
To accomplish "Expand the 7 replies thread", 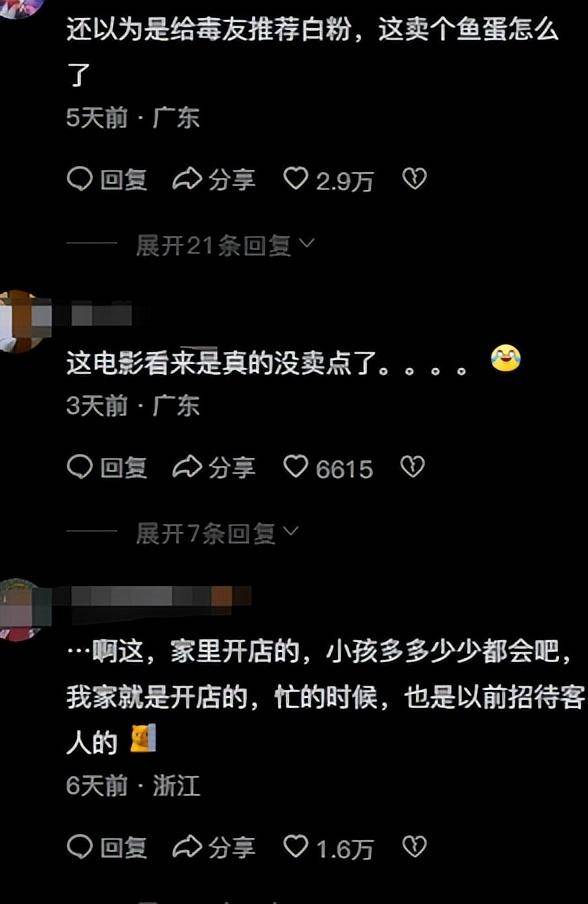I will pos(205,533).
